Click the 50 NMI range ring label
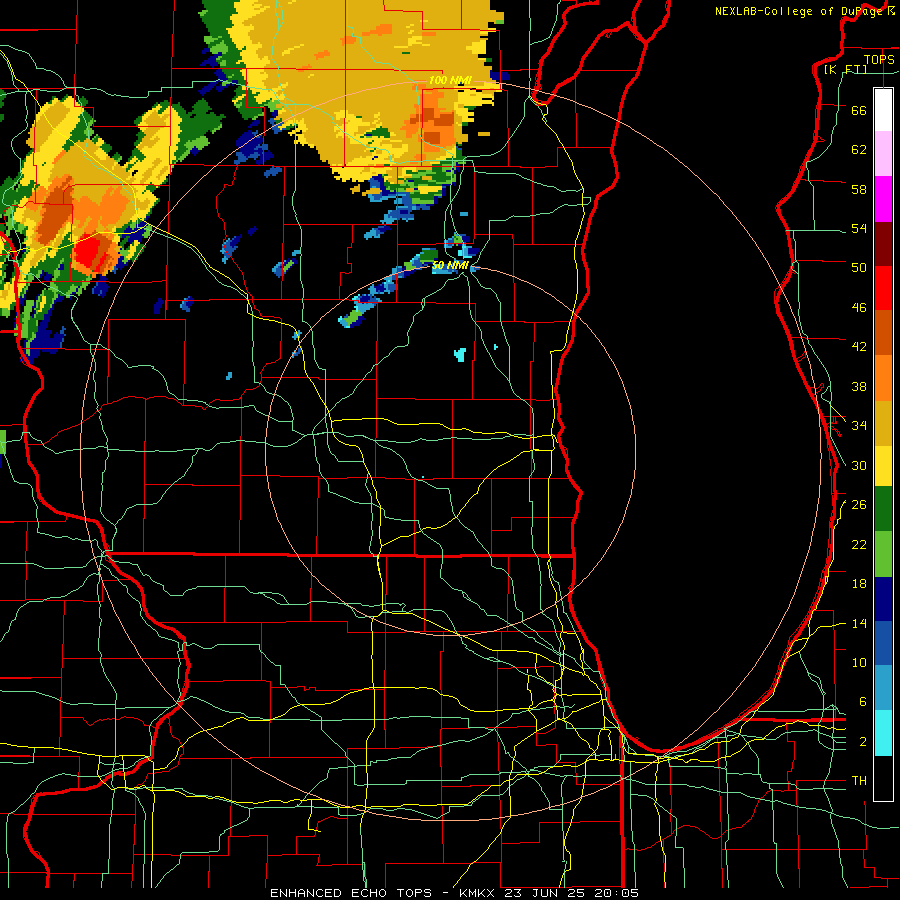The width and height of the screenshot is (900, 900). (450, 265)
